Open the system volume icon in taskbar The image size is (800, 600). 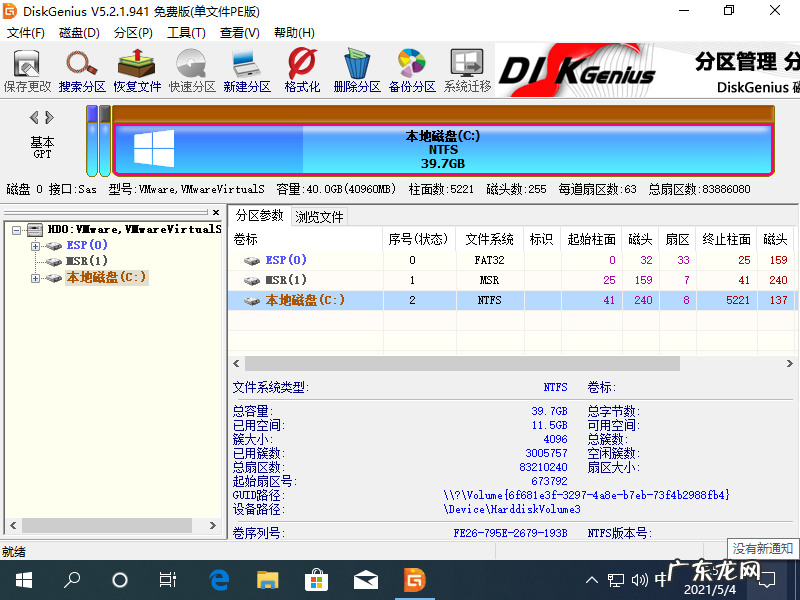(642, 578)
